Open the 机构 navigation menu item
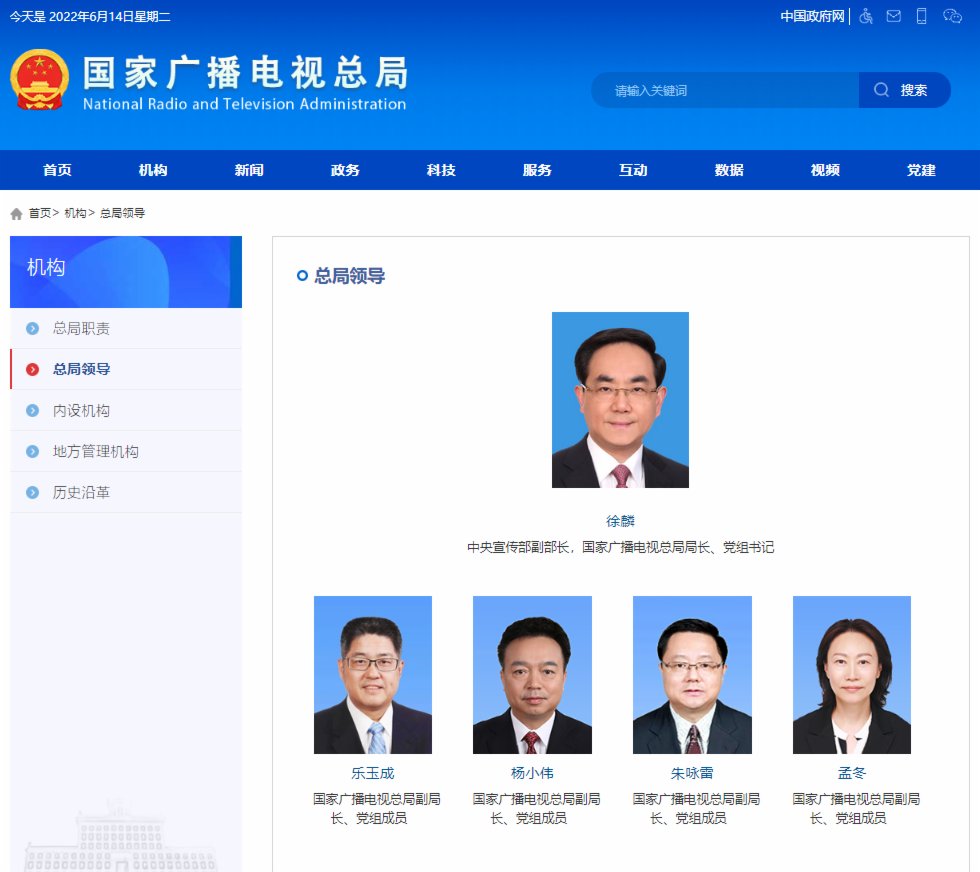Screen dimensions: 980x872 click(153, 170)
